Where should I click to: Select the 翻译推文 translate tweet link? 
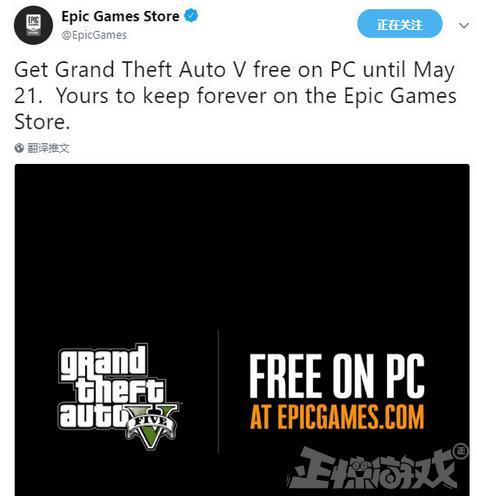pyautogui.click(x=48, y=148)
